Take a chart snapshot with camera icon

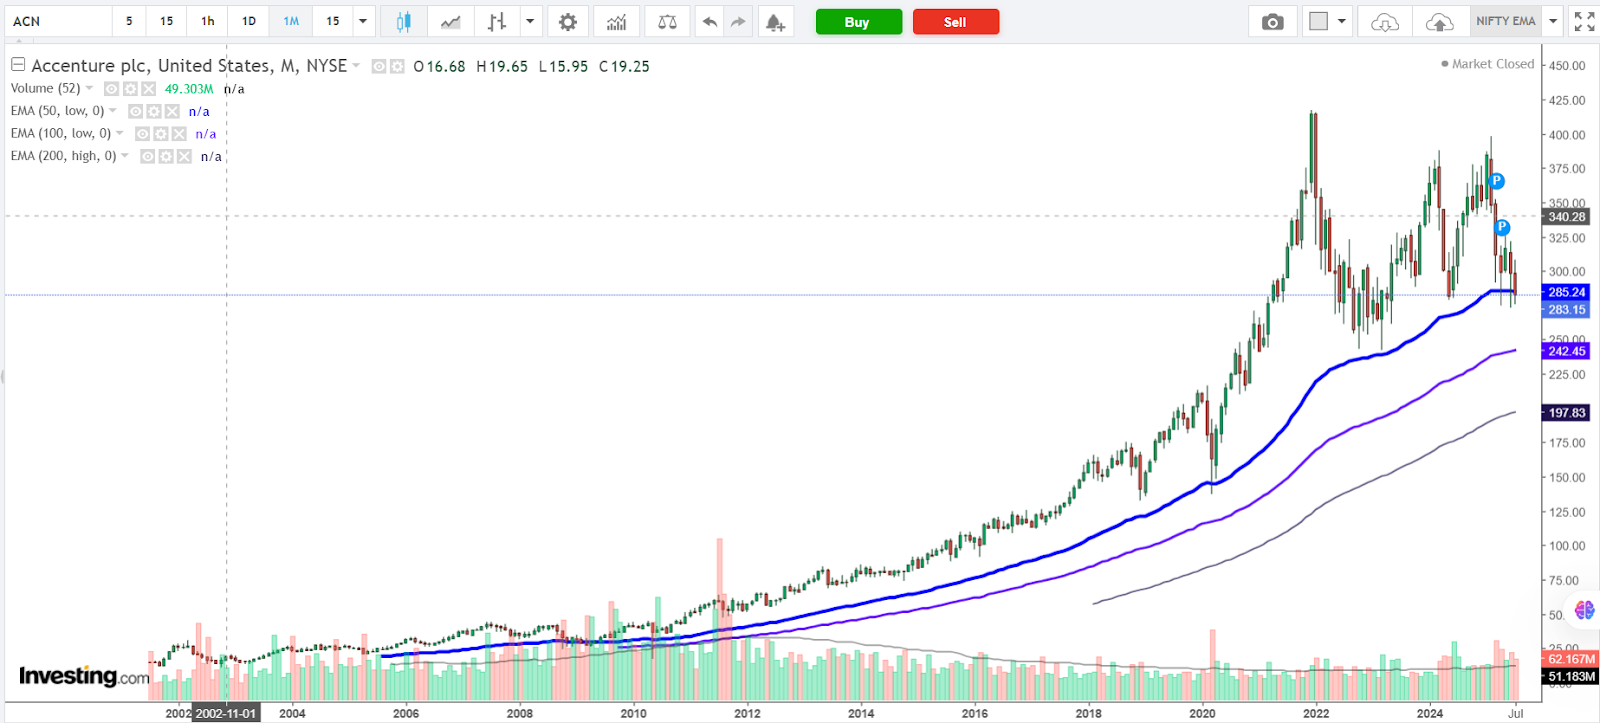[x=1272, y=22]
